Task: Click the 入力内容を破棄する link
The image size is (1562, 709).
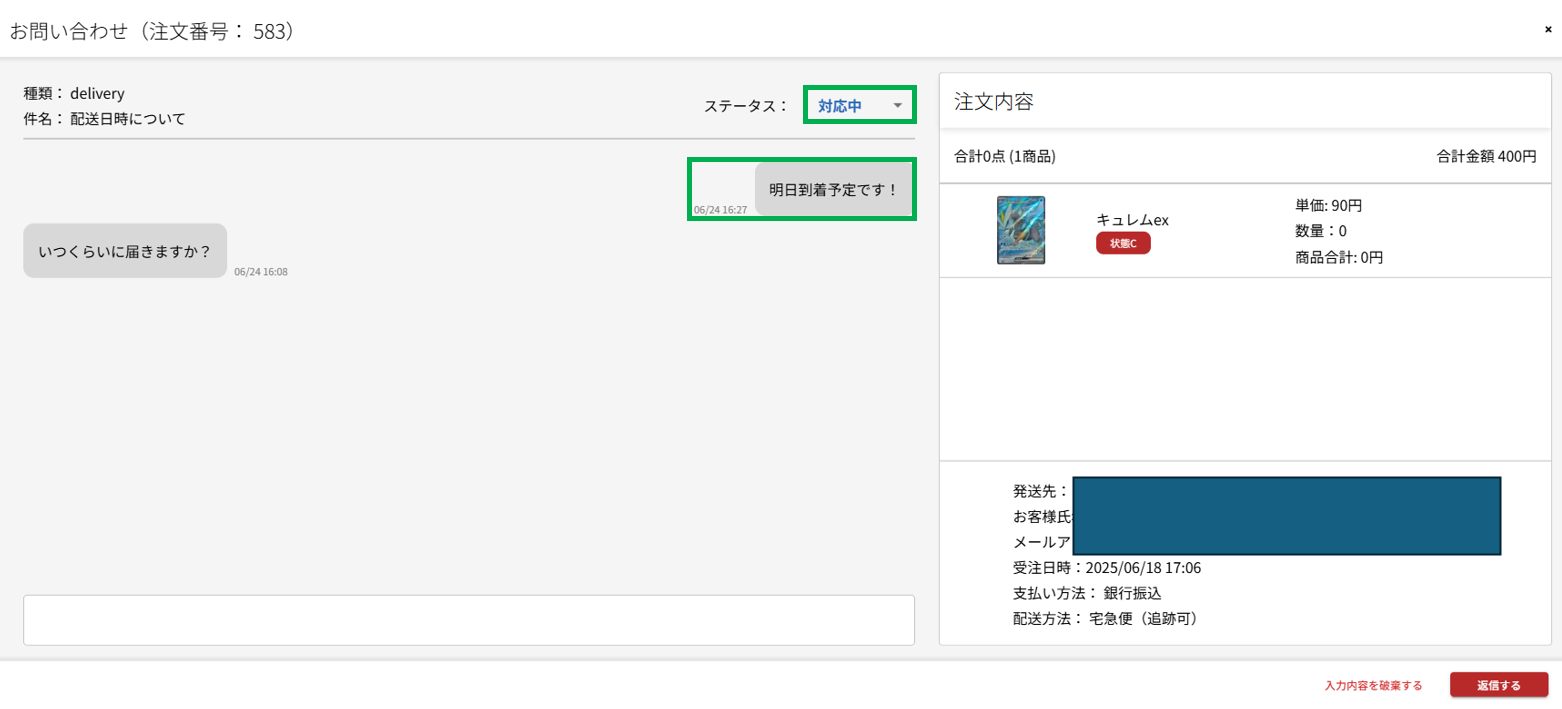Action: tap(1373, 685)
